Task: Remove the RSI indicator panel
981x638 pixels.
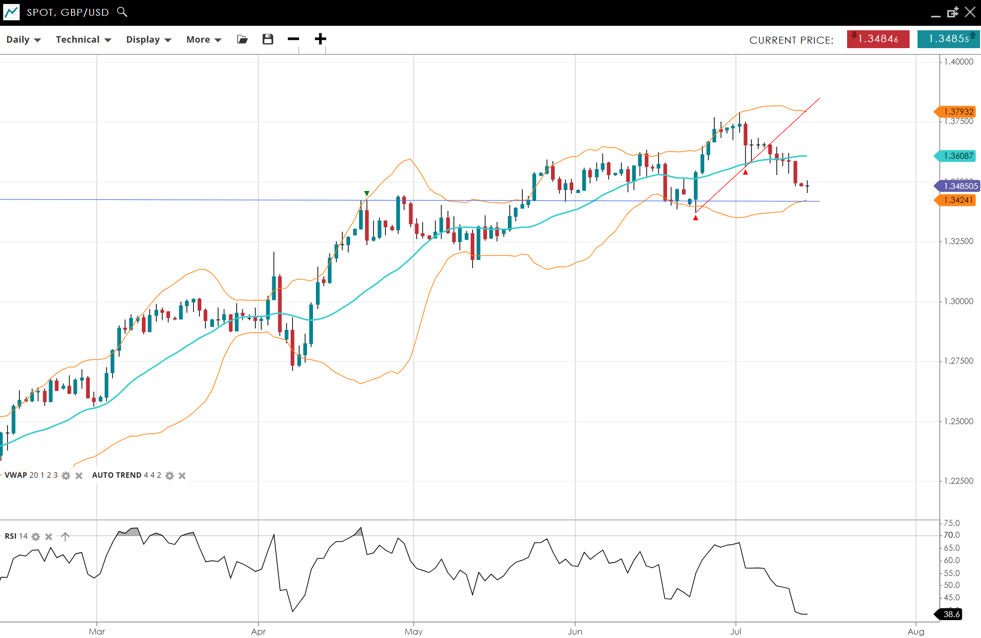Action: tap(49, 537)
